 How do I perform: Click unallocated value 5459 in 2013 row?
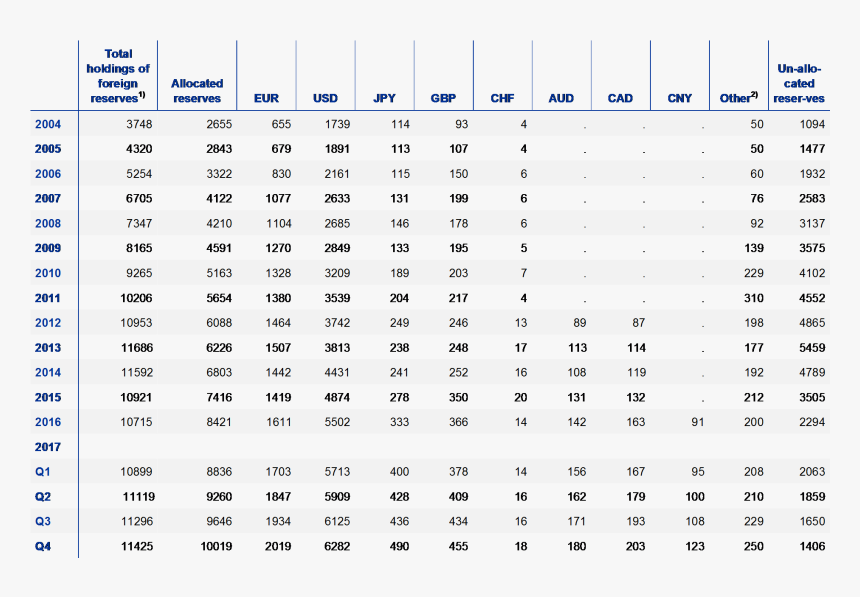click(812, 348)
